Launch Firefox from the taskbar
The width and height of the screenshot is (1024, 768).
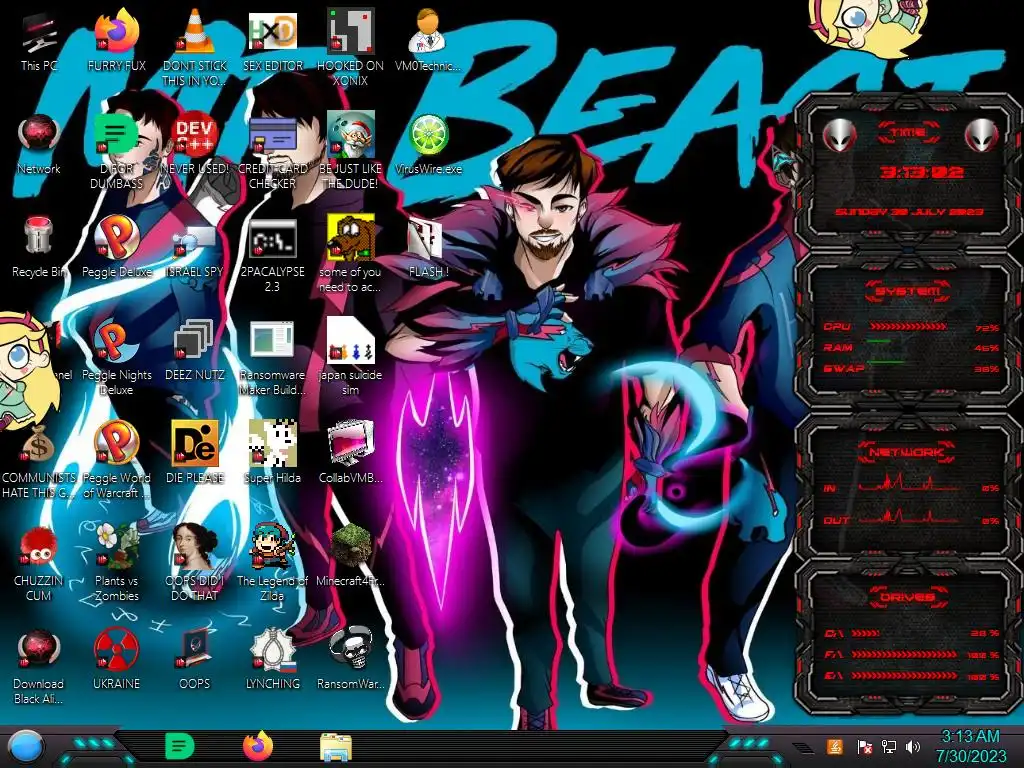258,746
